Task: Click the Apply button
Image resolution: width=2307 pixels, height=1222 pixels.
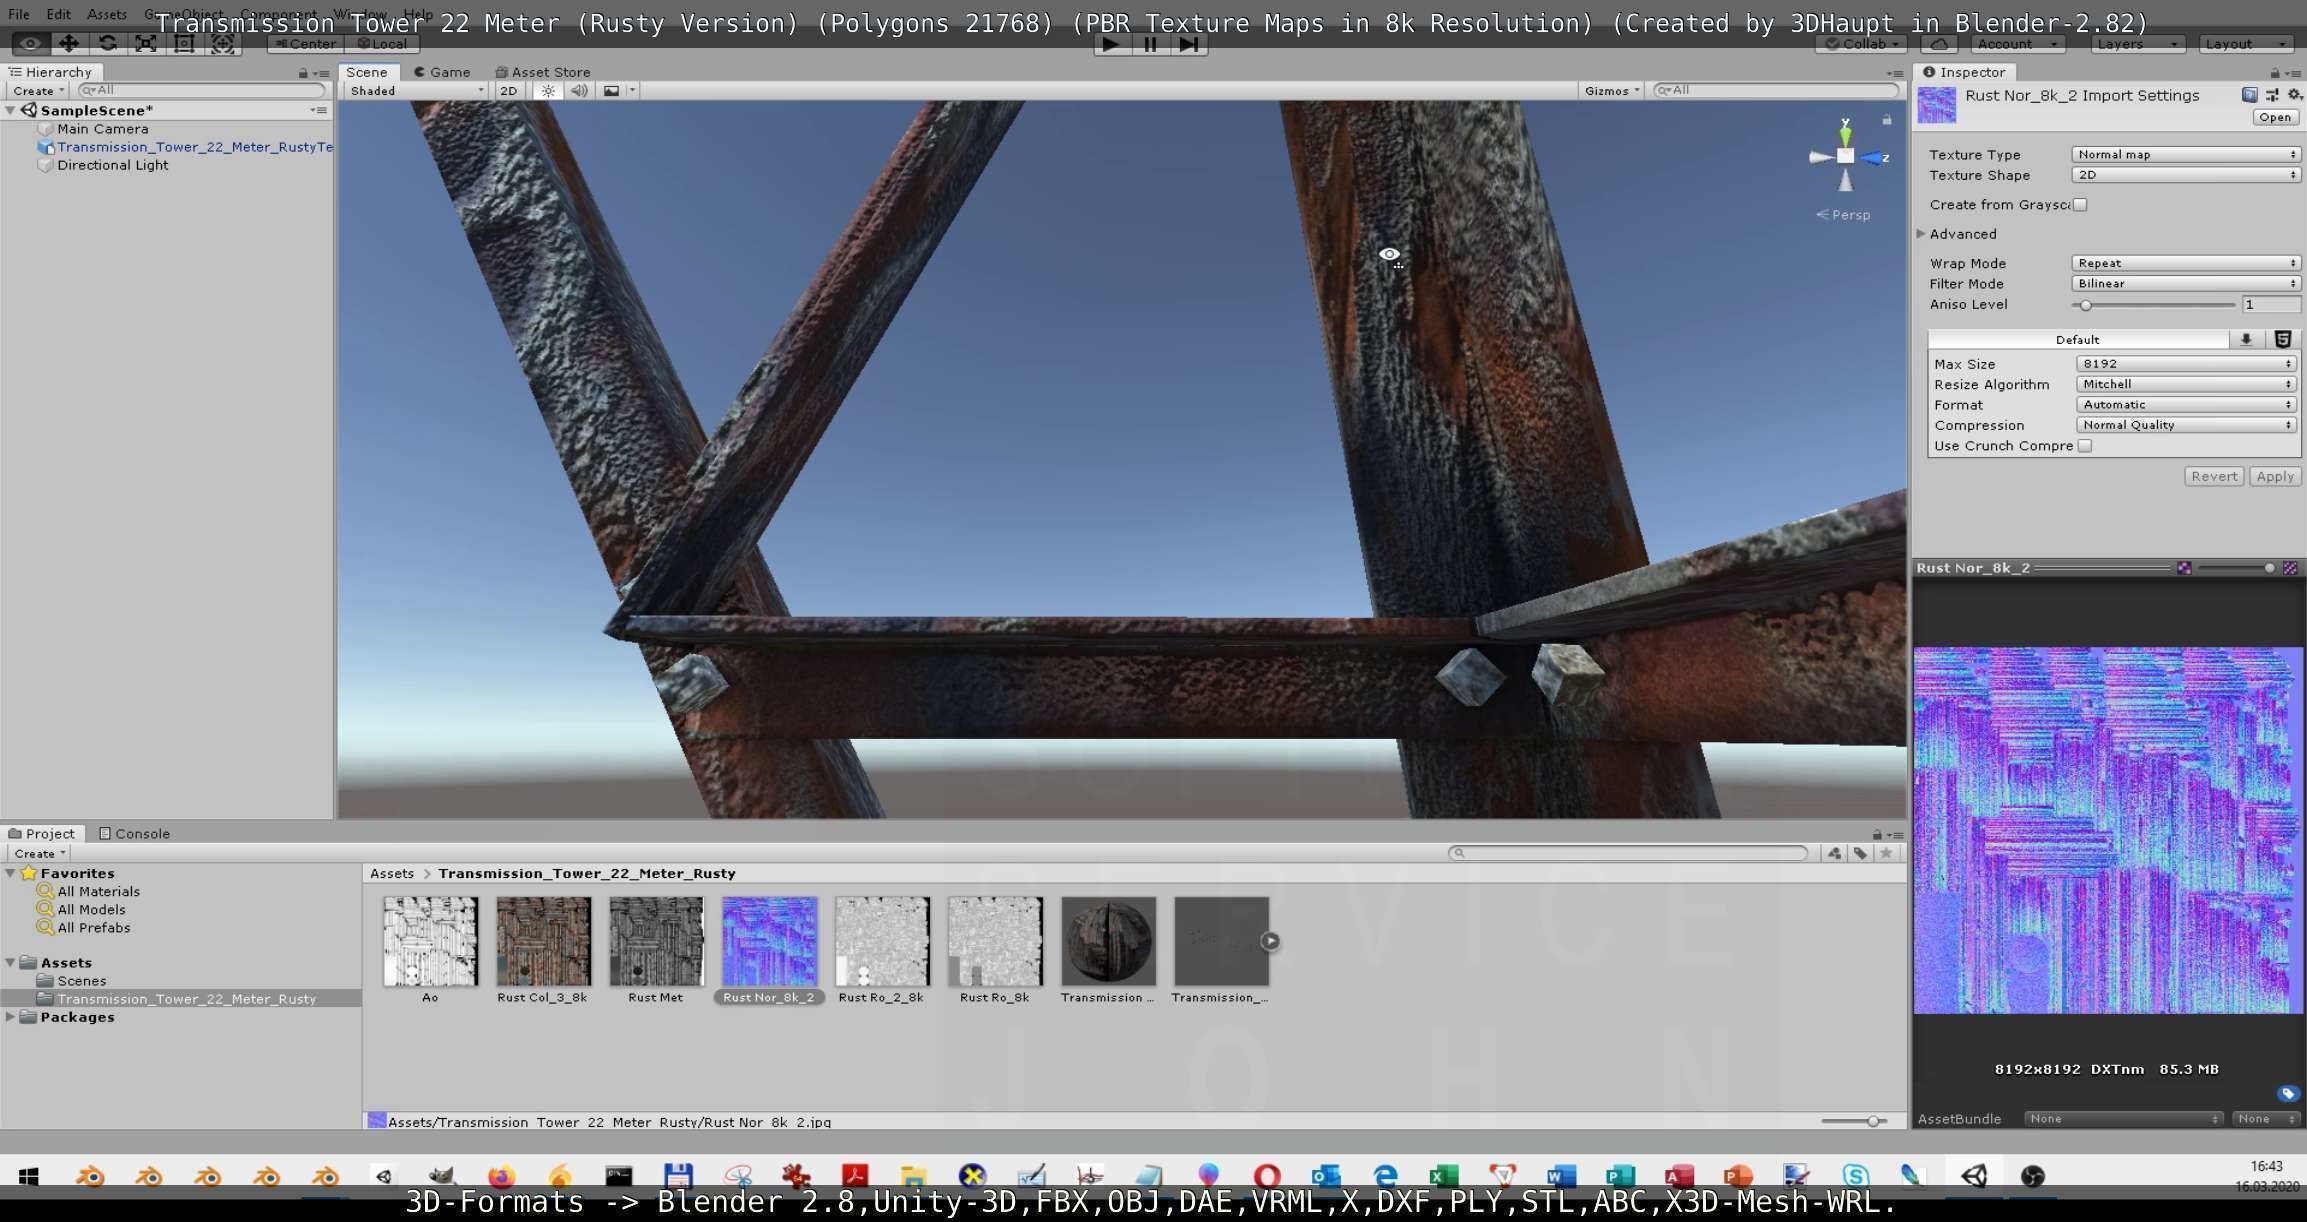Action: coord(2275,477)
